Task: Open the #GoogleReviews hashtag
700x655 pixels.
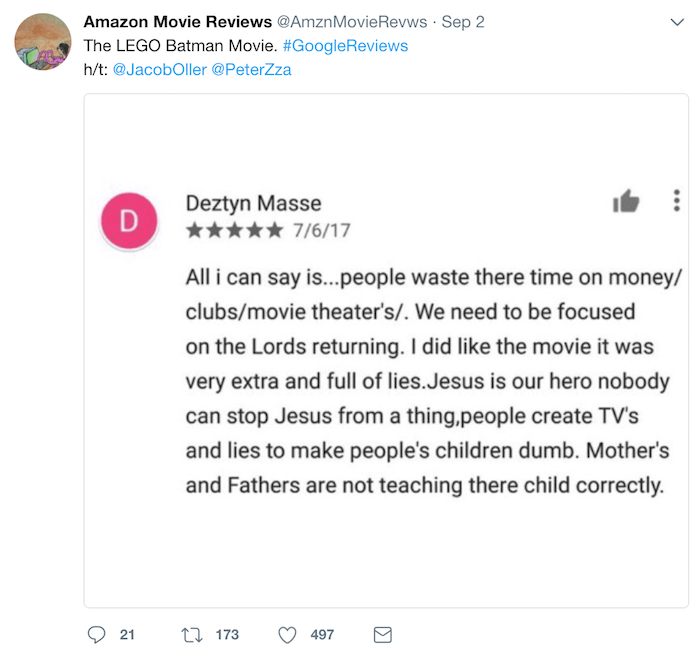Action: pyautogui.click(x=345, y=46)
